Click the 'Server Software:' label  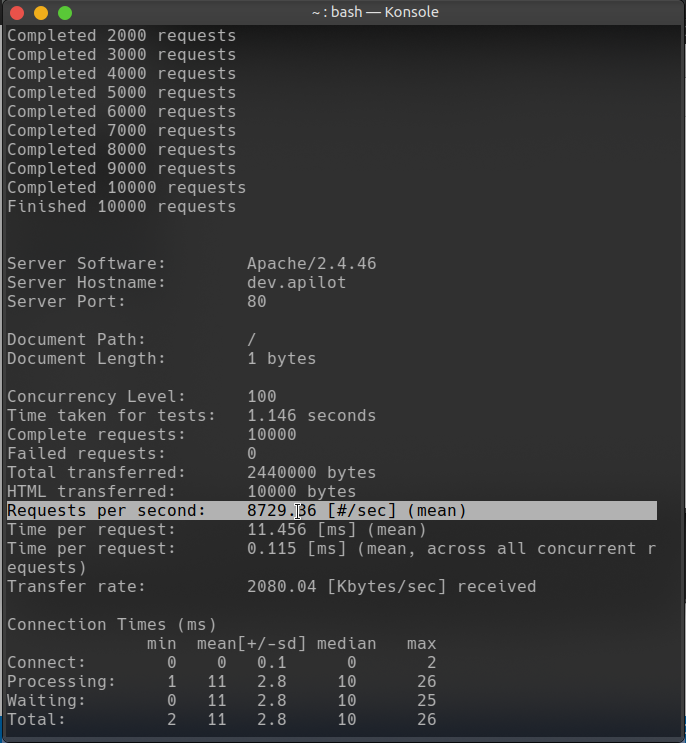click(86, 263)
